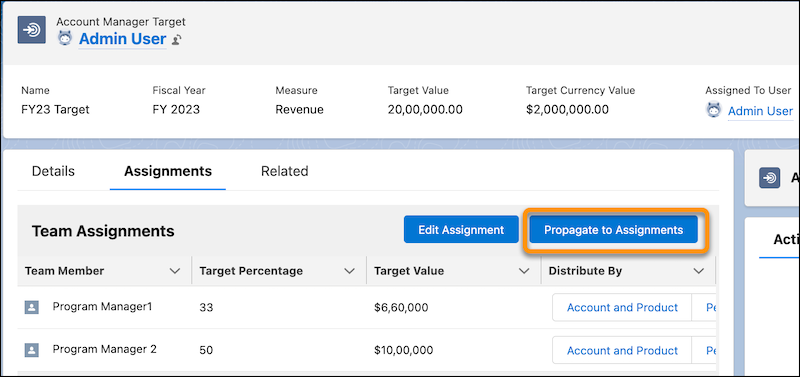The width and height of the screenshot is (800, 377).
Task: Open Team Member column dropdown chevron
Action: 174,271
